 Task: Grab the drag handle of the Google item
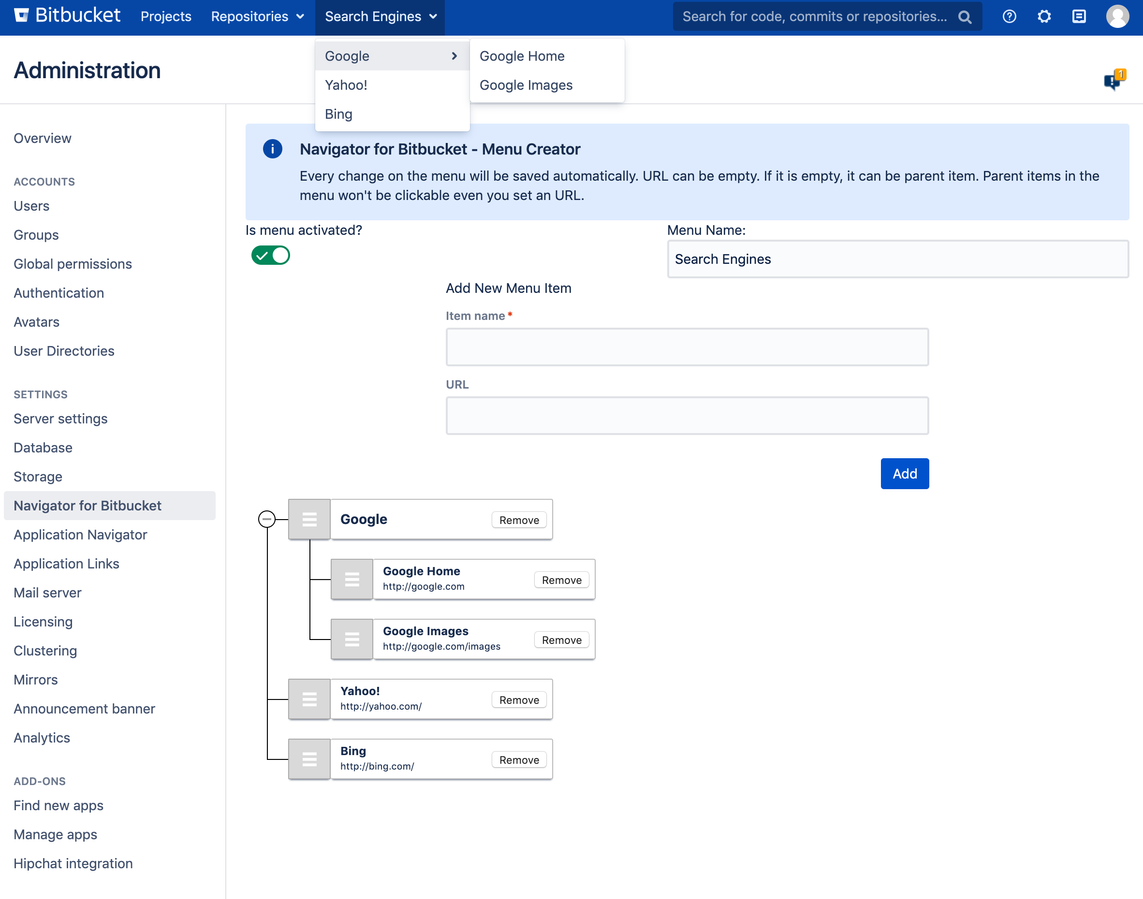point(309,519)
